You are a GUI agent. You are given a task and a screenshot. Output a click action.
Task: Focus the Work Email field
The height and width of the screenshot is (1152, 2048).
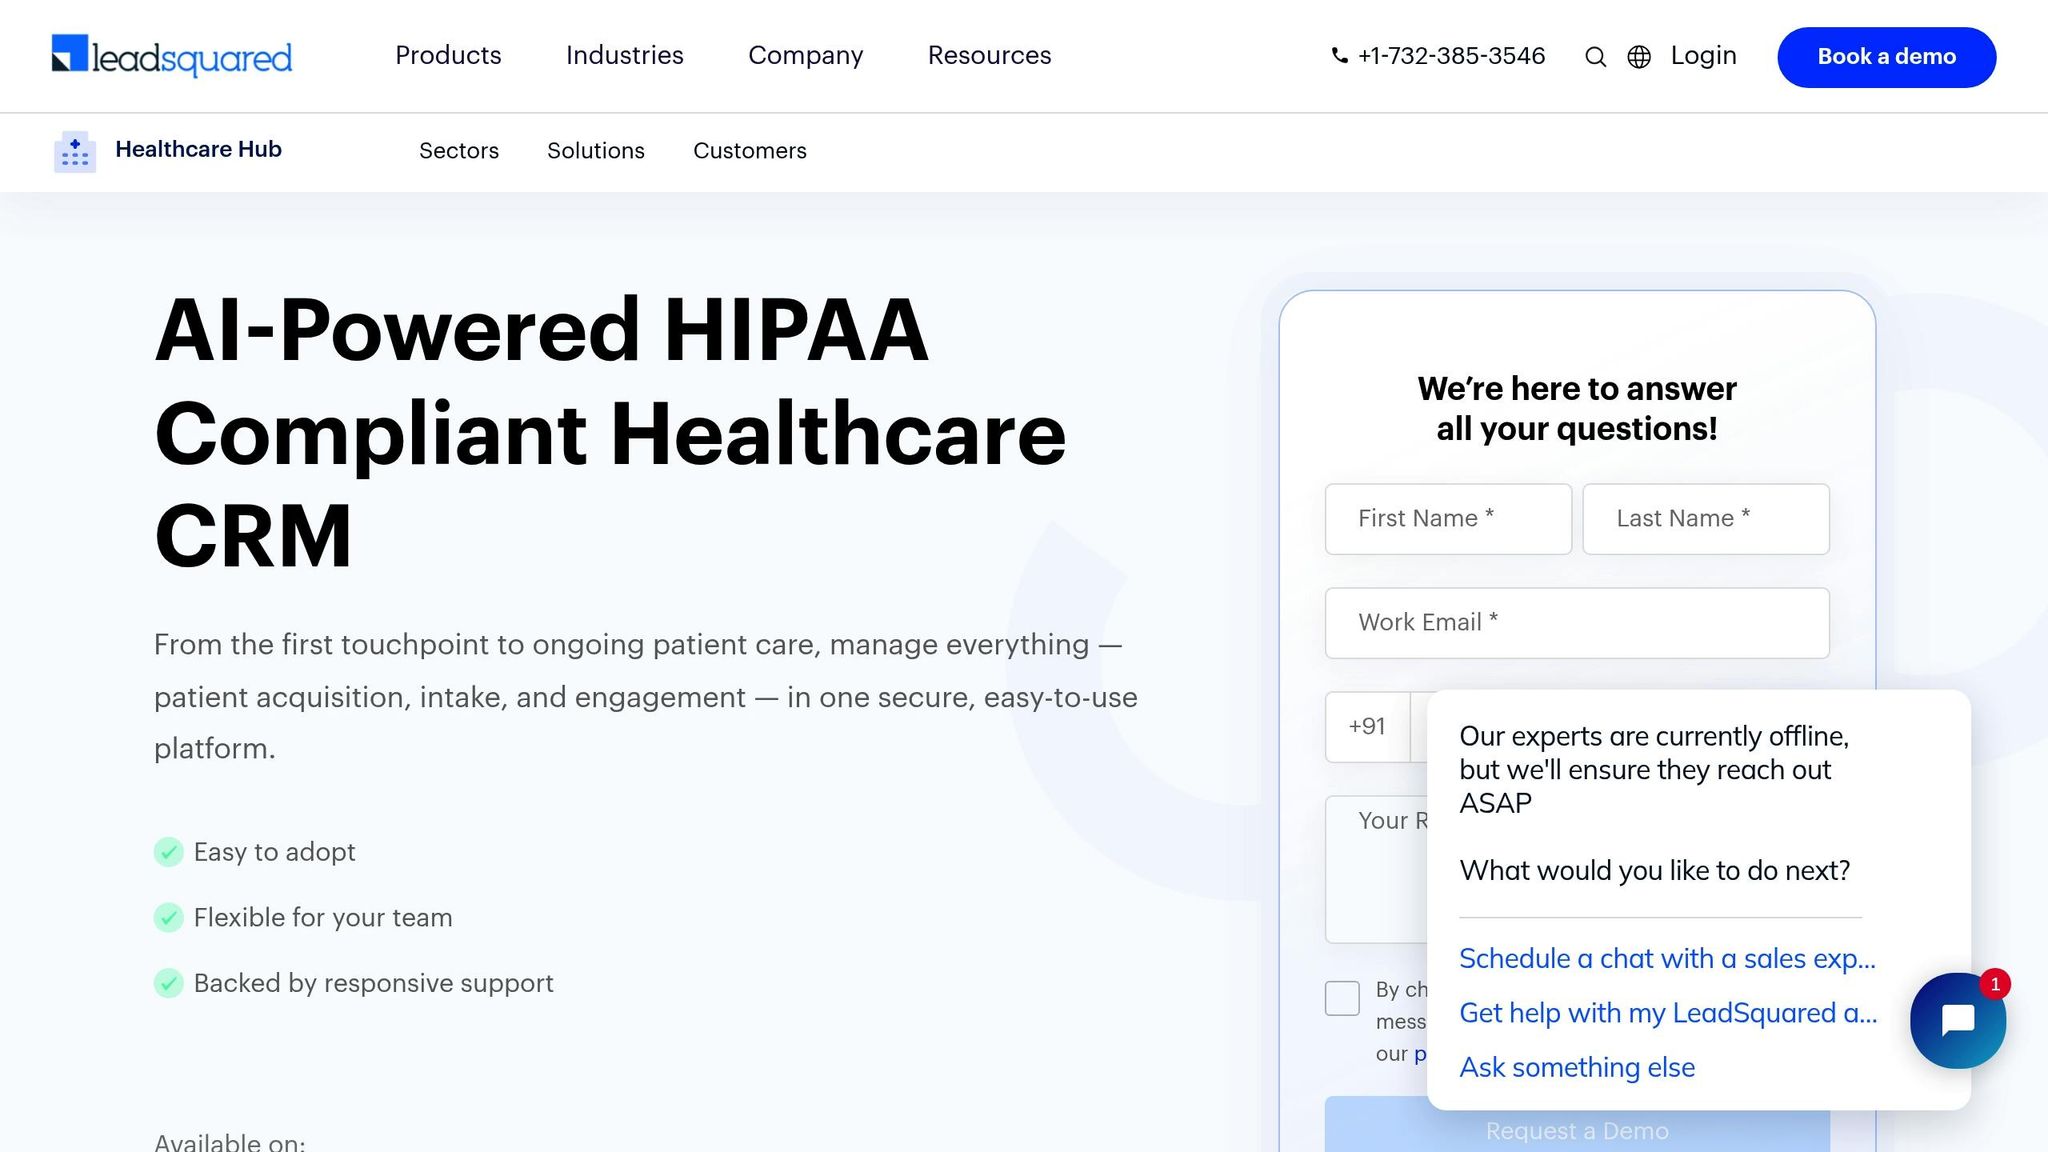[x=1577, y=623]
